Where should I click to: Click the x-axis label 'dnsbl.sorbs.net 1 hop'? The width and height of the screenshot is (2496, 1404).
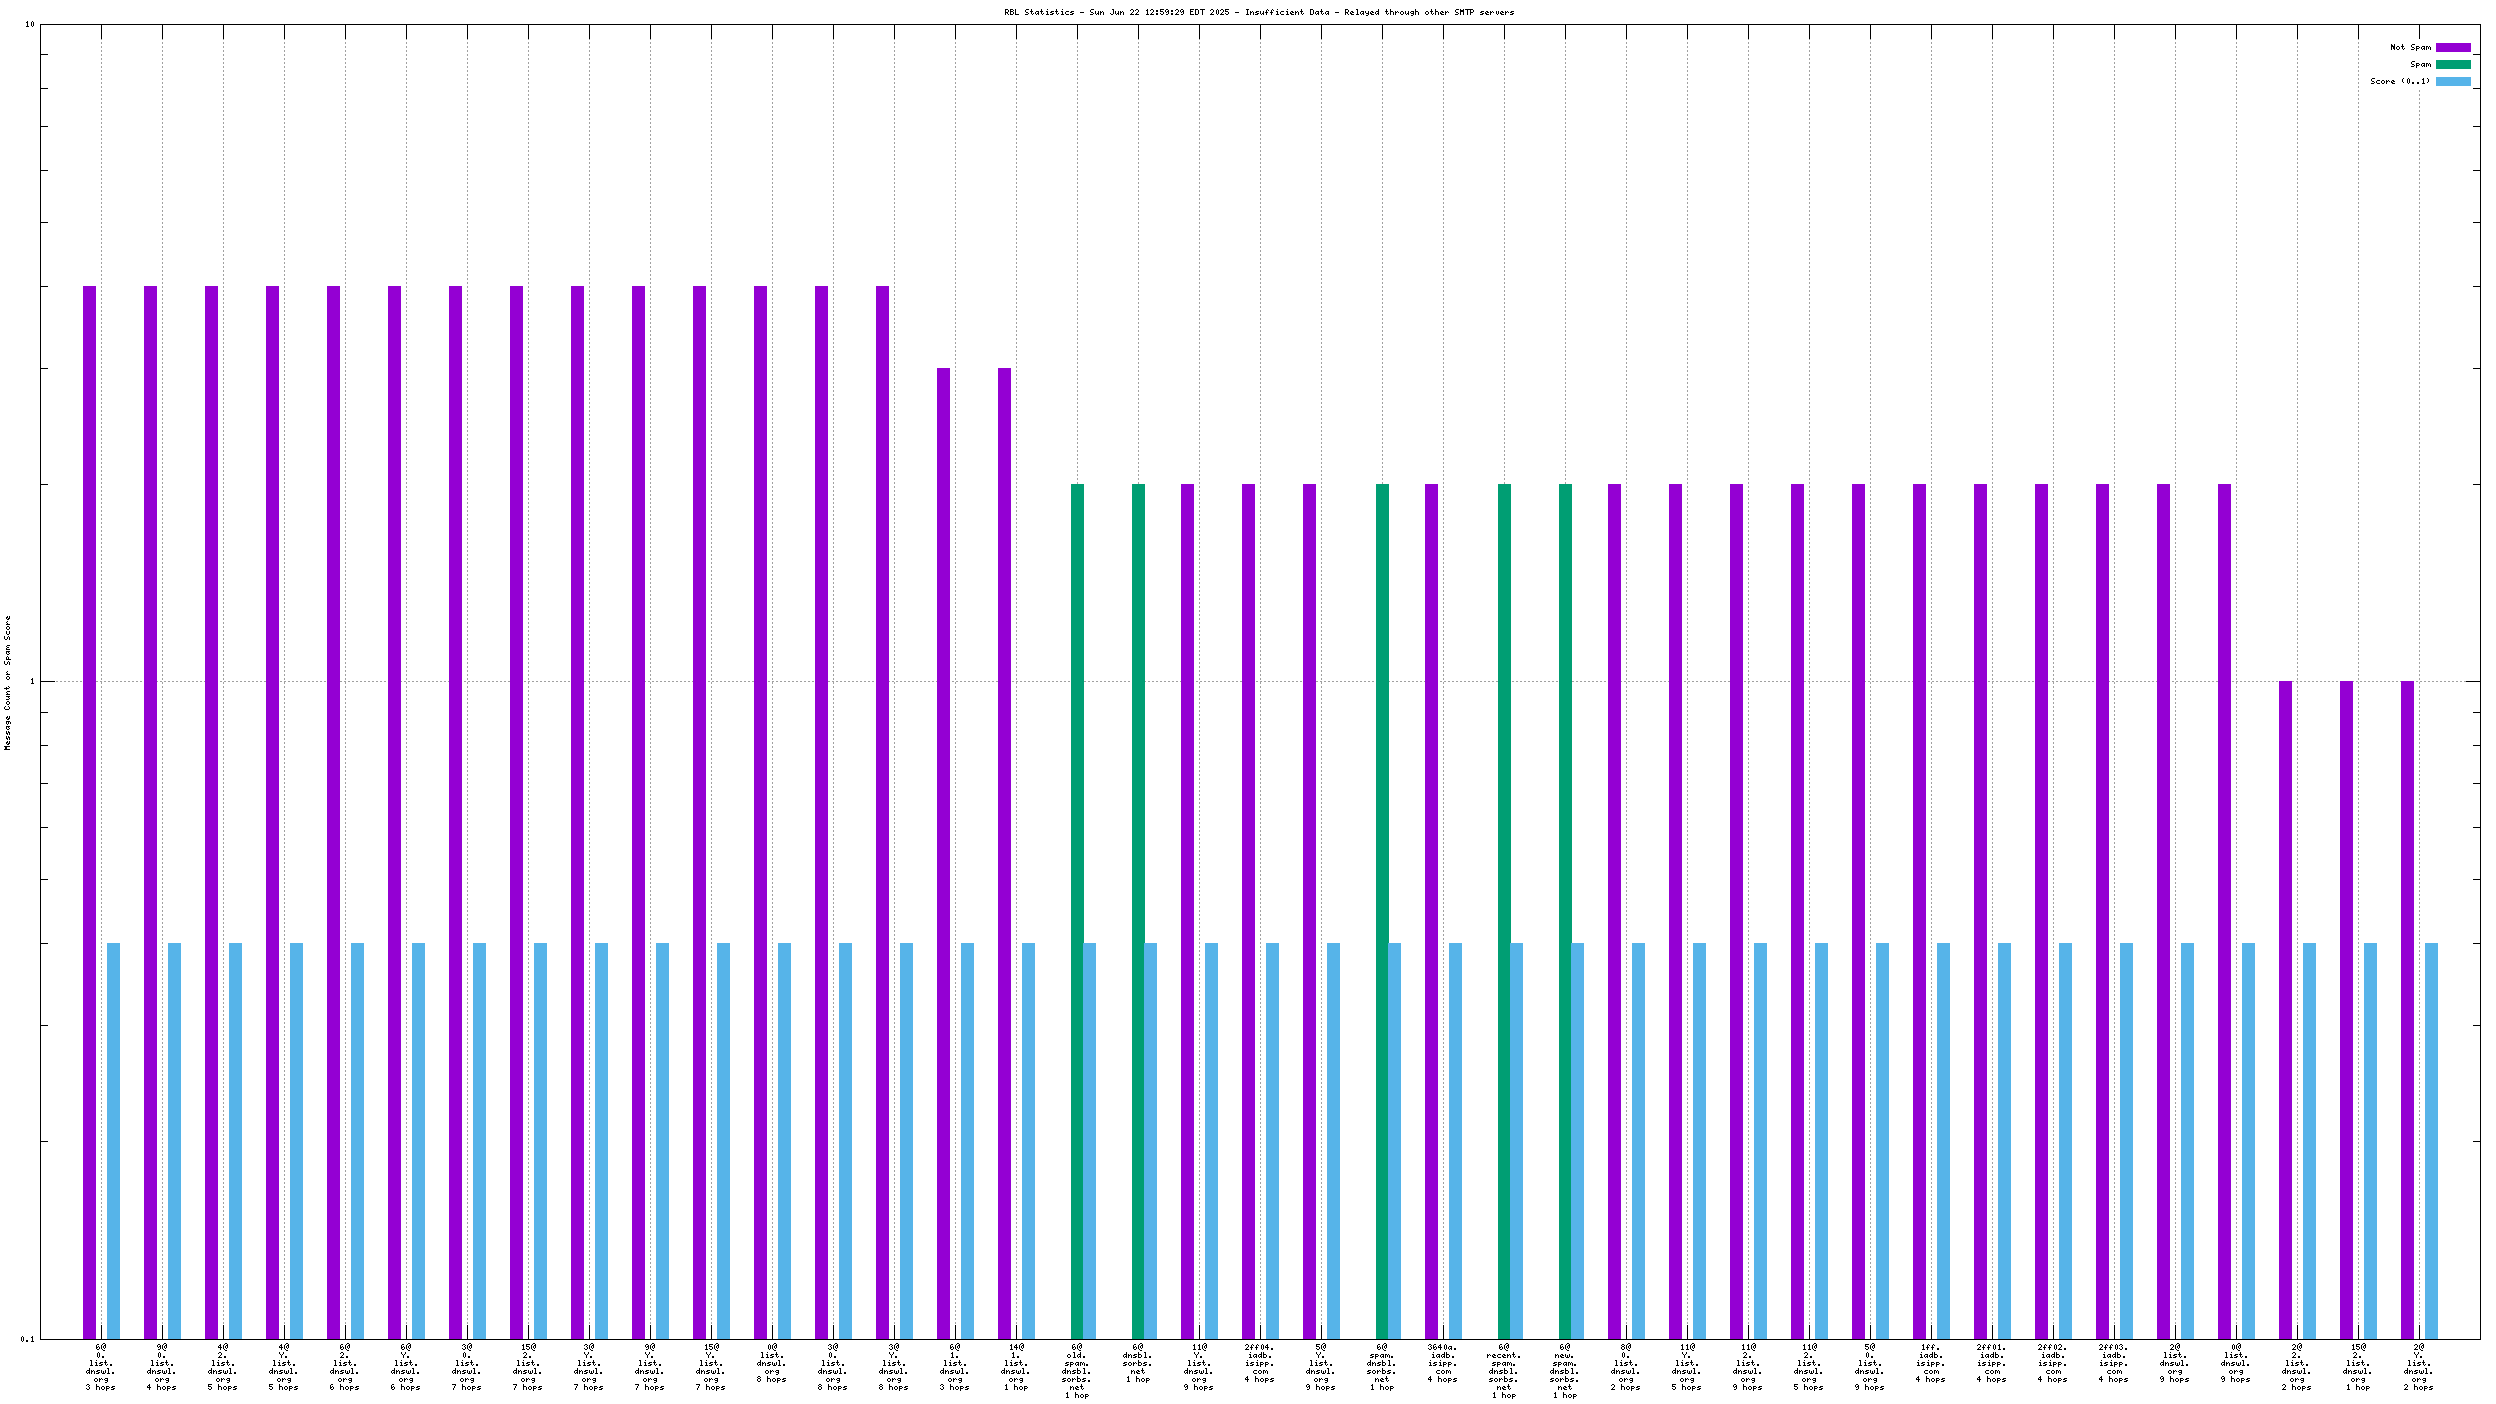click(x=1137, y=1363)
